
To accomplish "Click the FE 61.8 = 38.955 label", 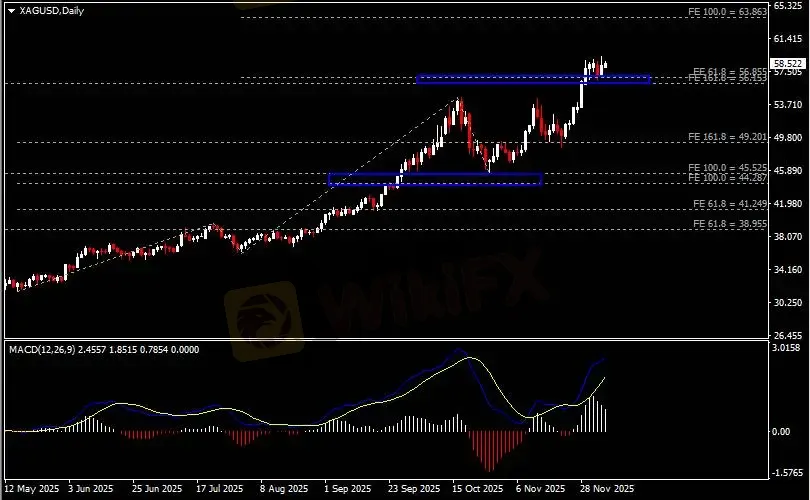I will click(x=729, y=224).
